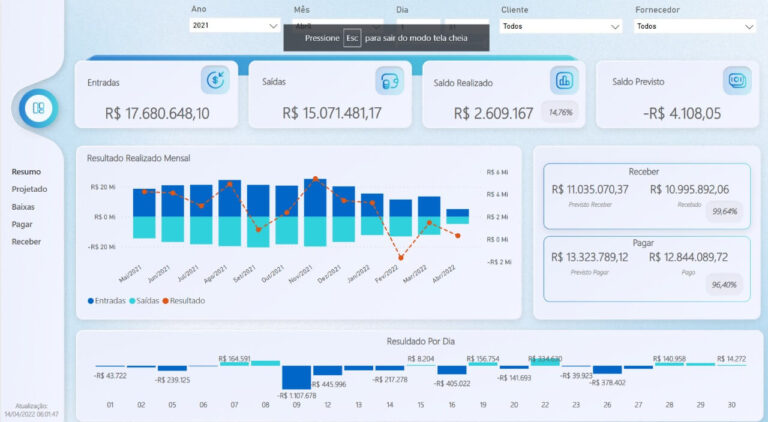Click the 14,76% badge in Saldo Realizado
This screenshot has width=768, height=422.
pos(560,112)
